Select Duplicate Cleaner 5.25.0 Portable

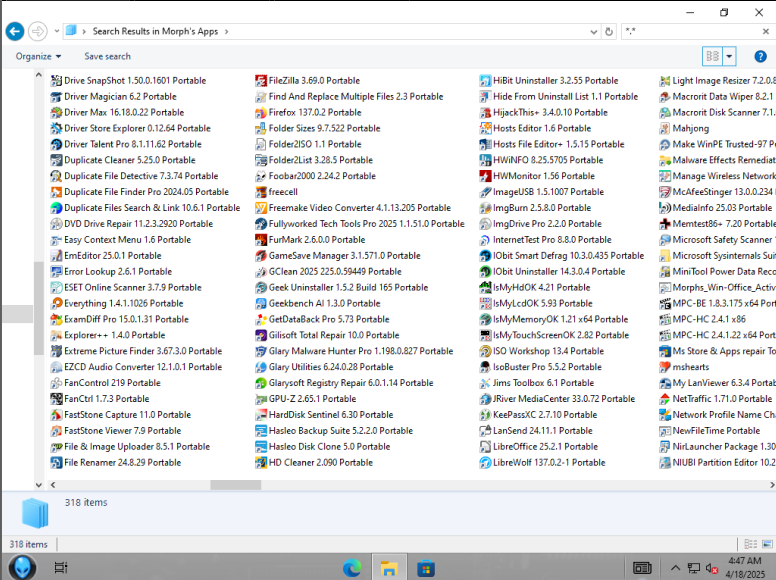(123, 160)
